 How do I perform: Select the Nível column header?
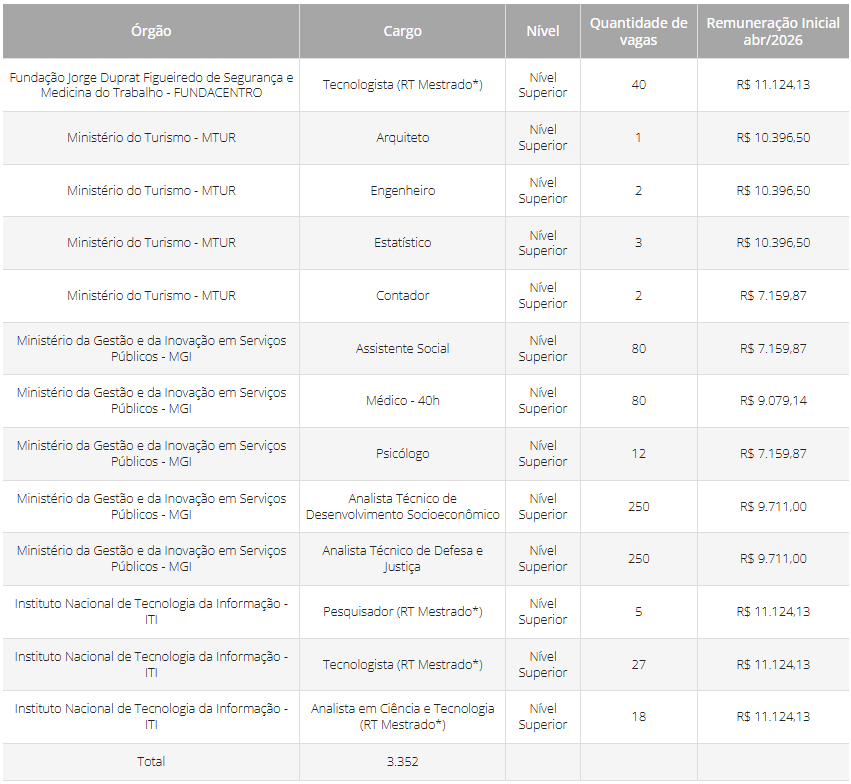pos(543,31)
